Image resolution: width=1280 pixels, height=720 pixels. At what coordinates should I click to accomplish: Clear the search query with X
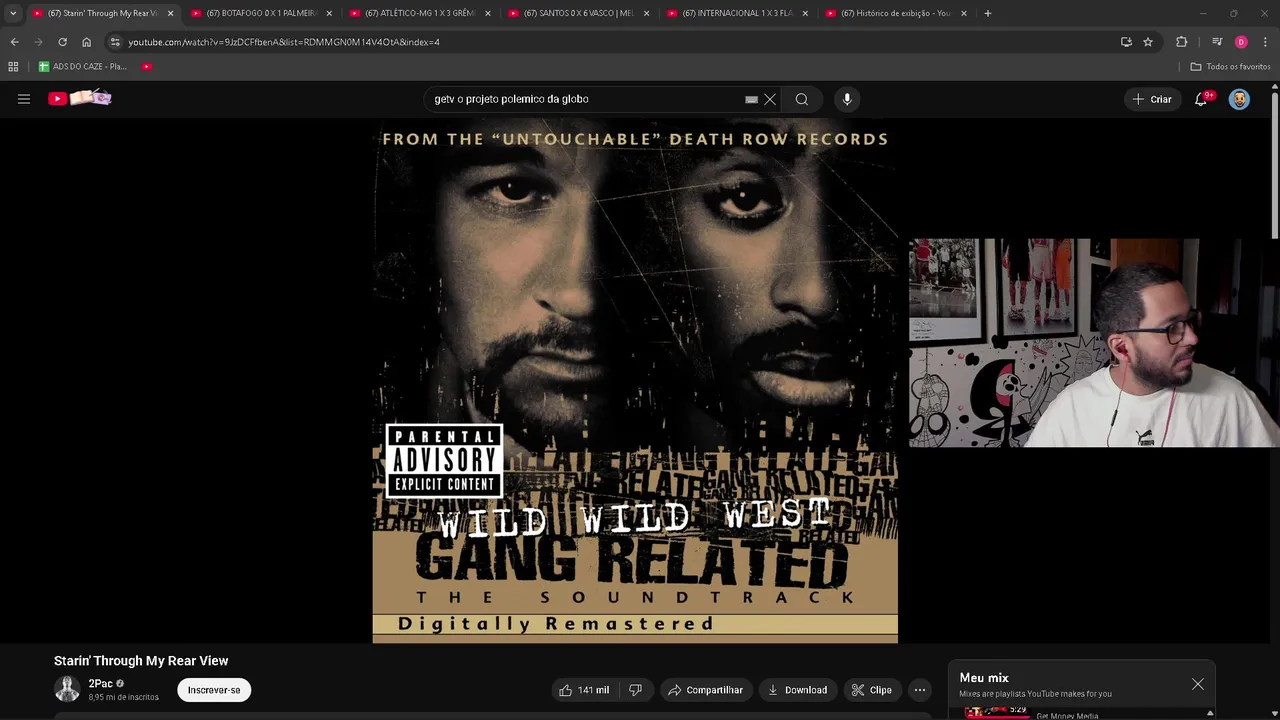(770, 99)
